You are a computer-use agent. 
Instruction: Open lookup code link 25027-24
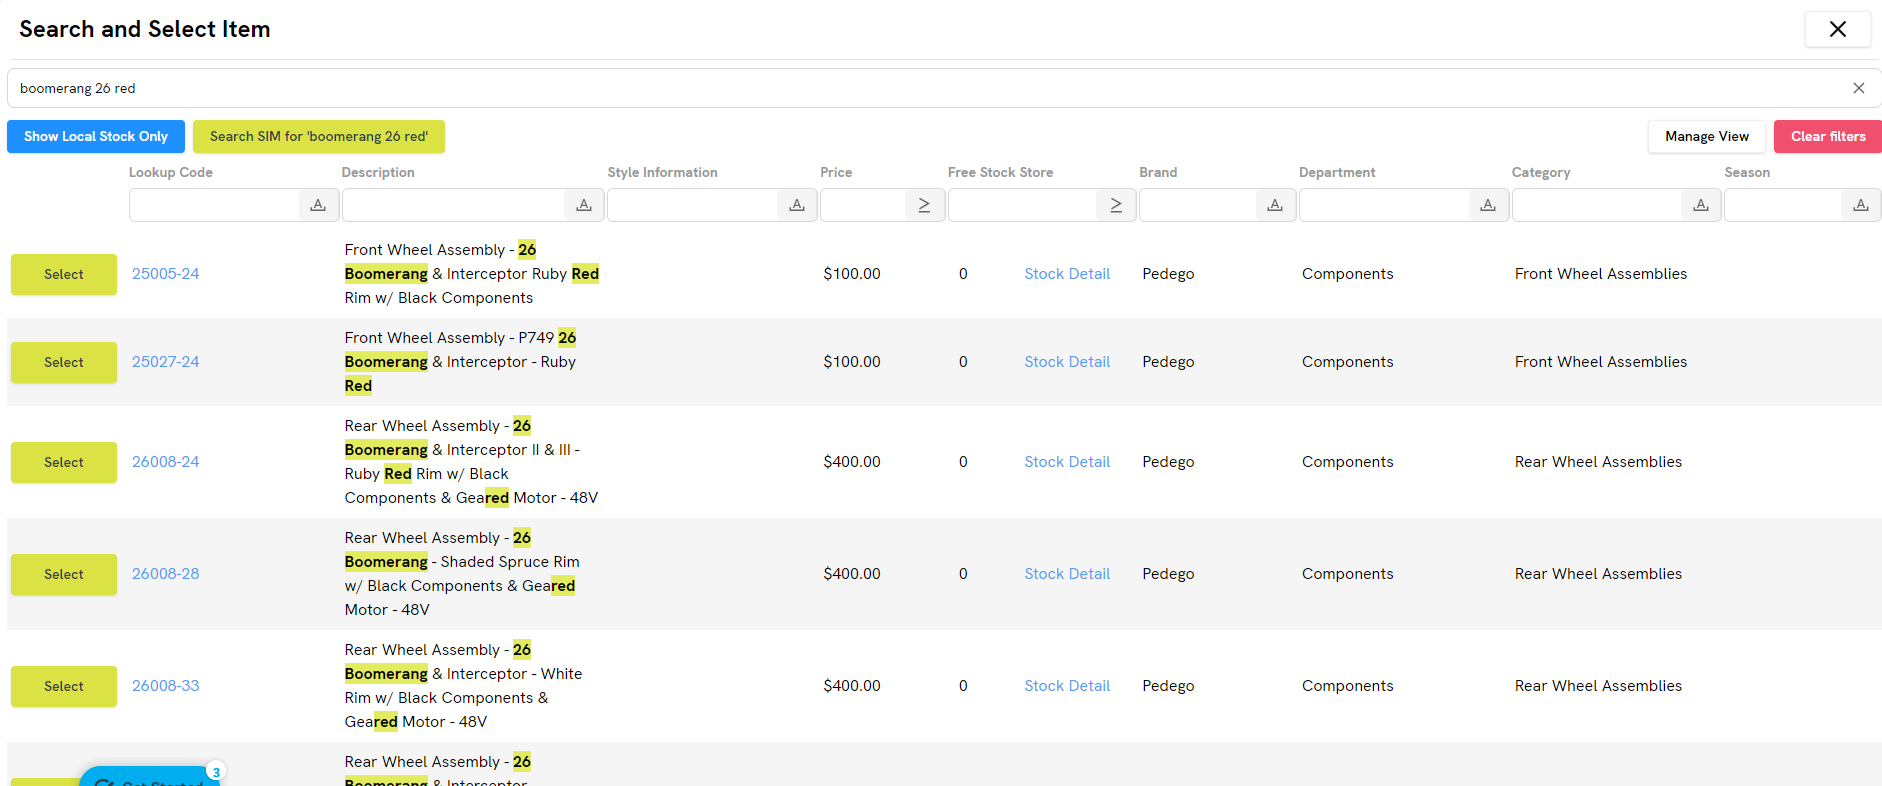(166, 362)
